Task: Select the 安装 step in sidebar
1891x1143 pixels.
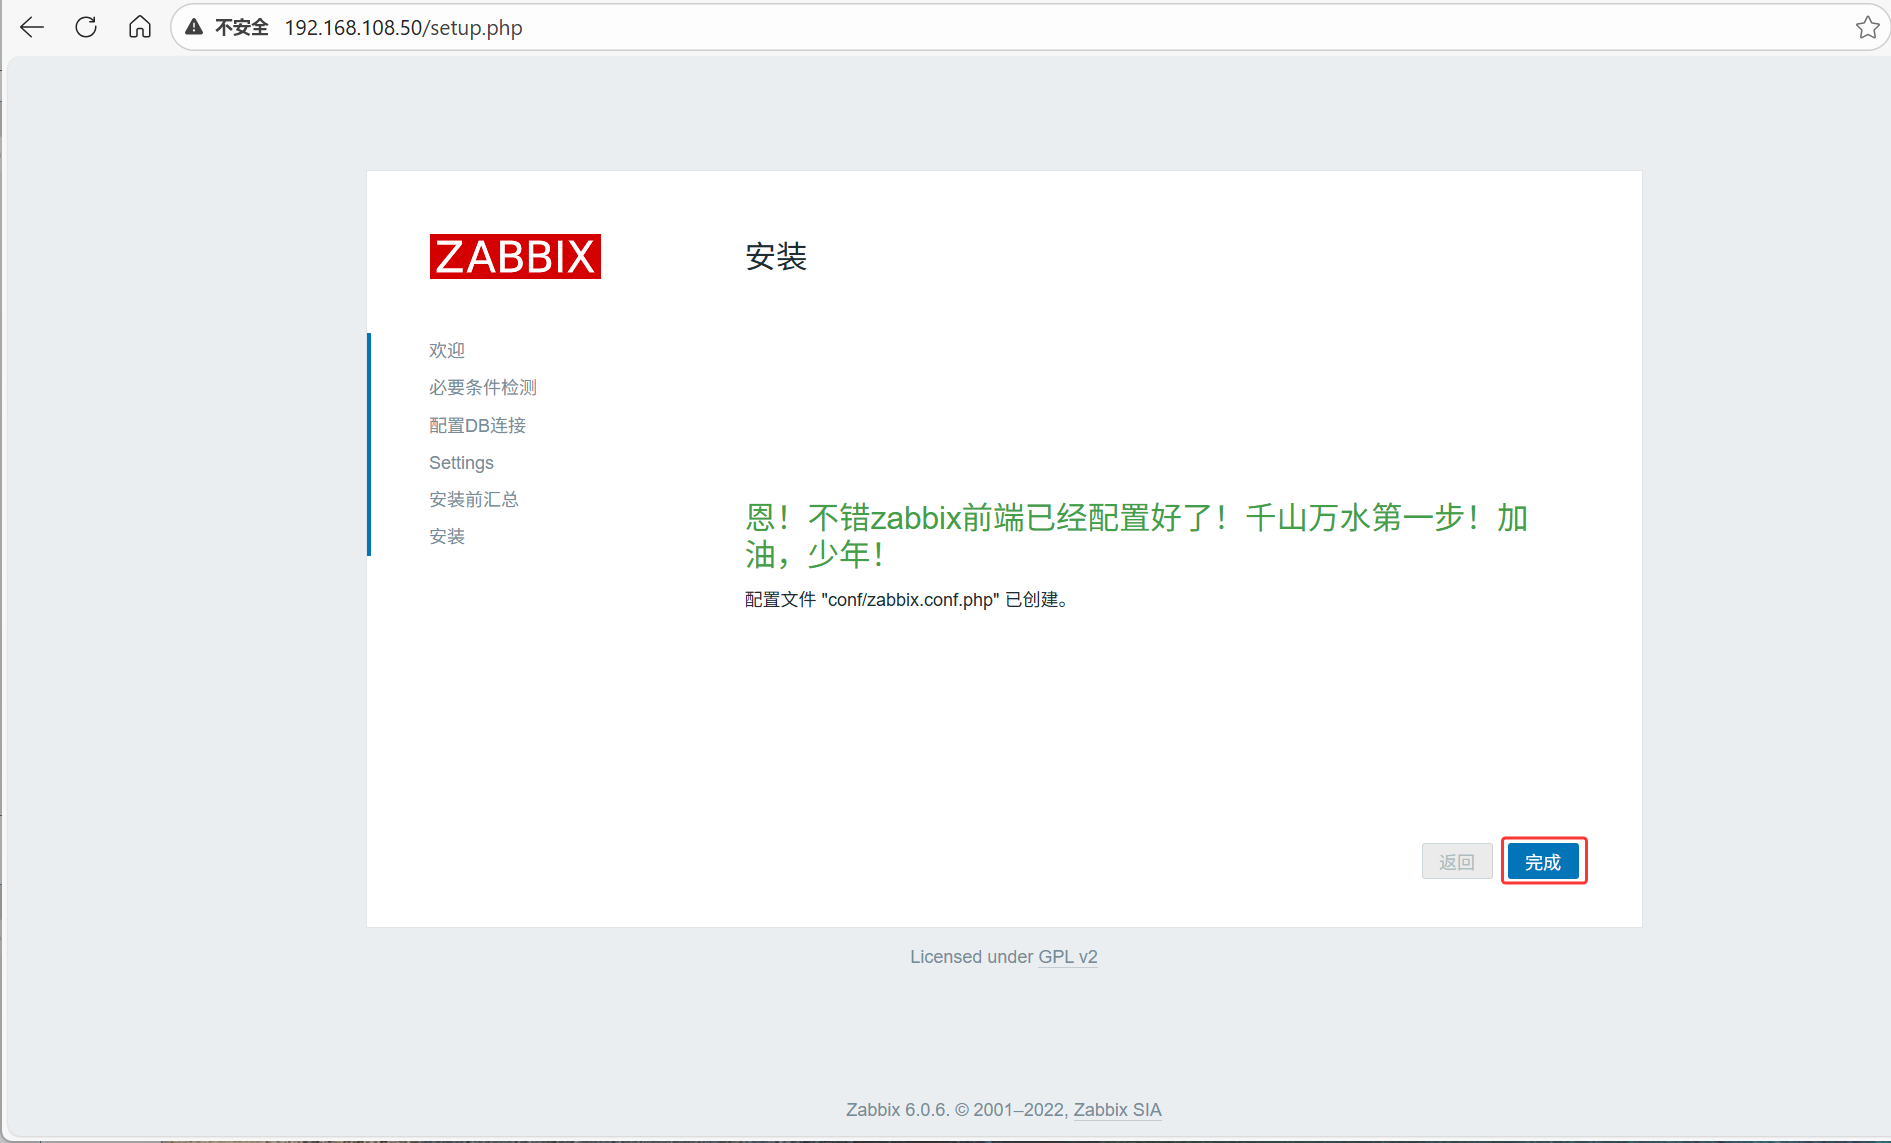Action: tap(447, 536)
